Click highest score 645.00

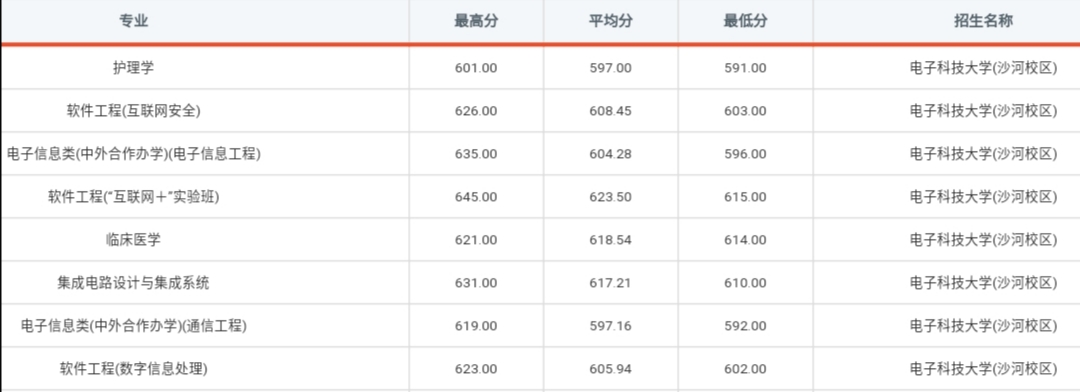475,197
